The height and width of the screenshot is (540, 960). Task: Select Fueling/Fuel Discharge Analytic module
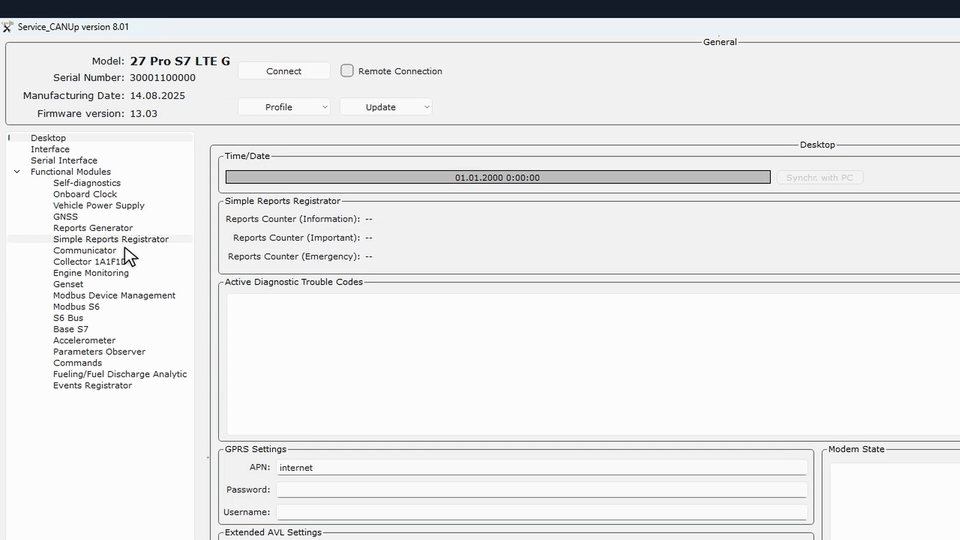tap(120, 374)
